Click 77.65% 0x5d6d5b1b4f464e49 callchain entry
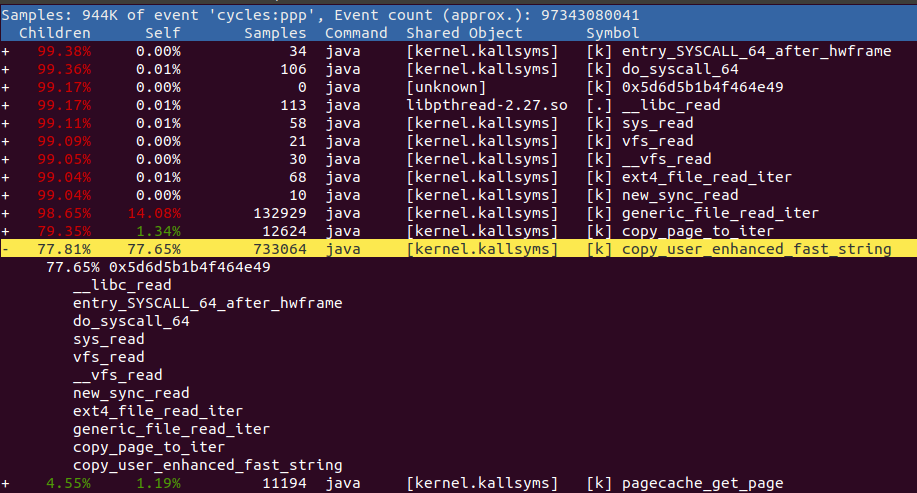This screenshot has width=917, height=493. 158,267
